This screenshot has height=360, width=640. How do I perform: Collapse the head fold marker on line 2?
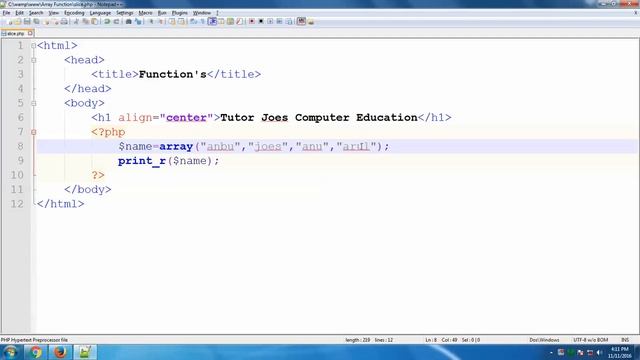tap(33, 60)
